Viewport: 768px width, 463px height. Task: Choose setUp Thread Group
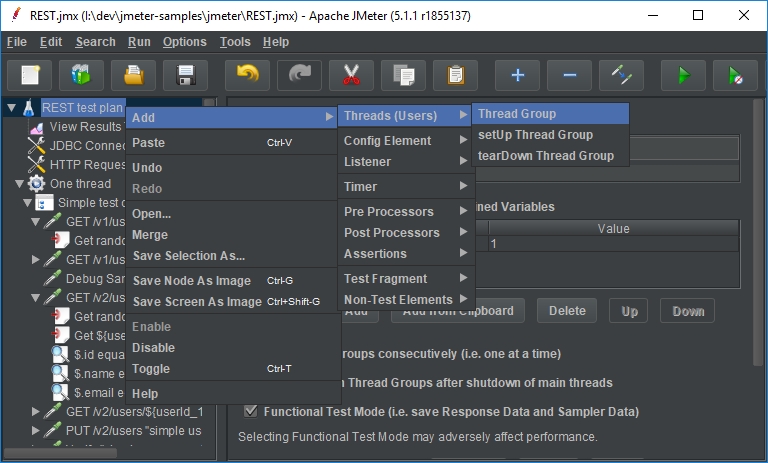(550, 135)
